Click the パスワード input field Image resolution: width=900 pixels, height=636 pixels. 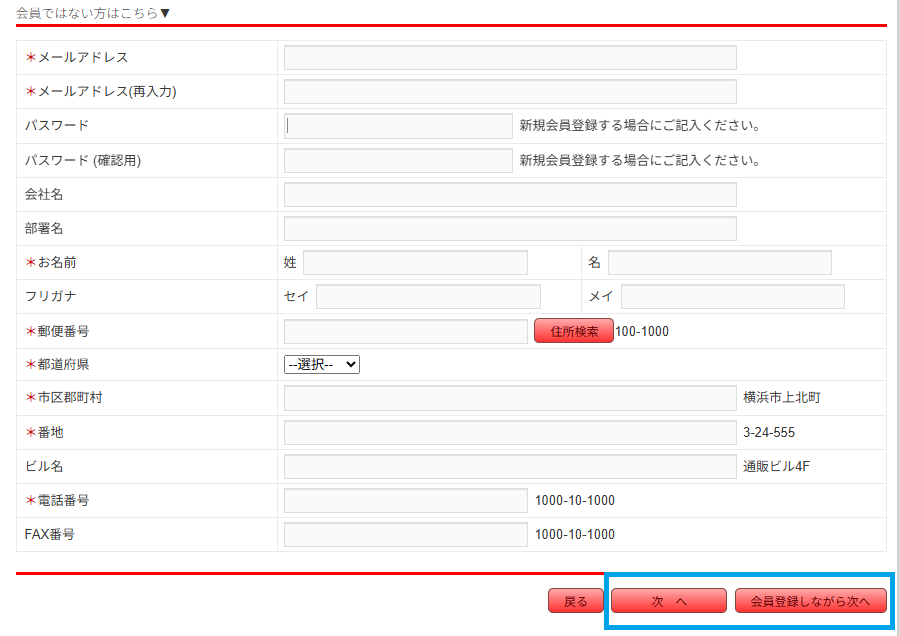pos(398,126)
